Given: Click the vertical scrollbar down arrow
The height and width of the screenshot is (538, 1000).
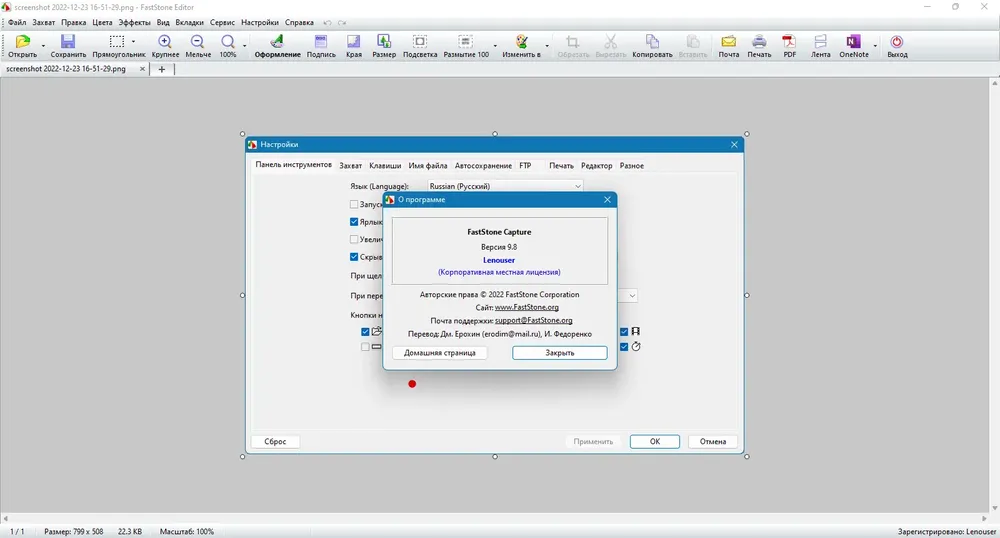Looking at the screenshot, I should pos(995,508).
